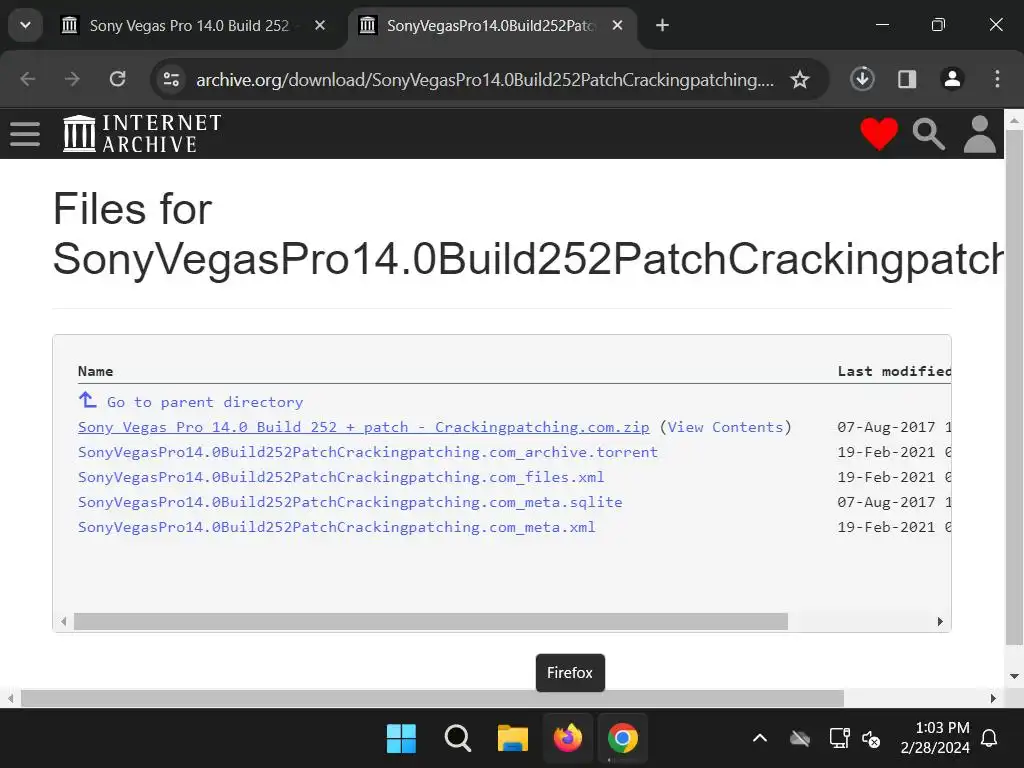The width and height of the screenshot is (1024, 768).
Task: Open the Chrome three-dot menu
Action: click(x=997, y=79)
